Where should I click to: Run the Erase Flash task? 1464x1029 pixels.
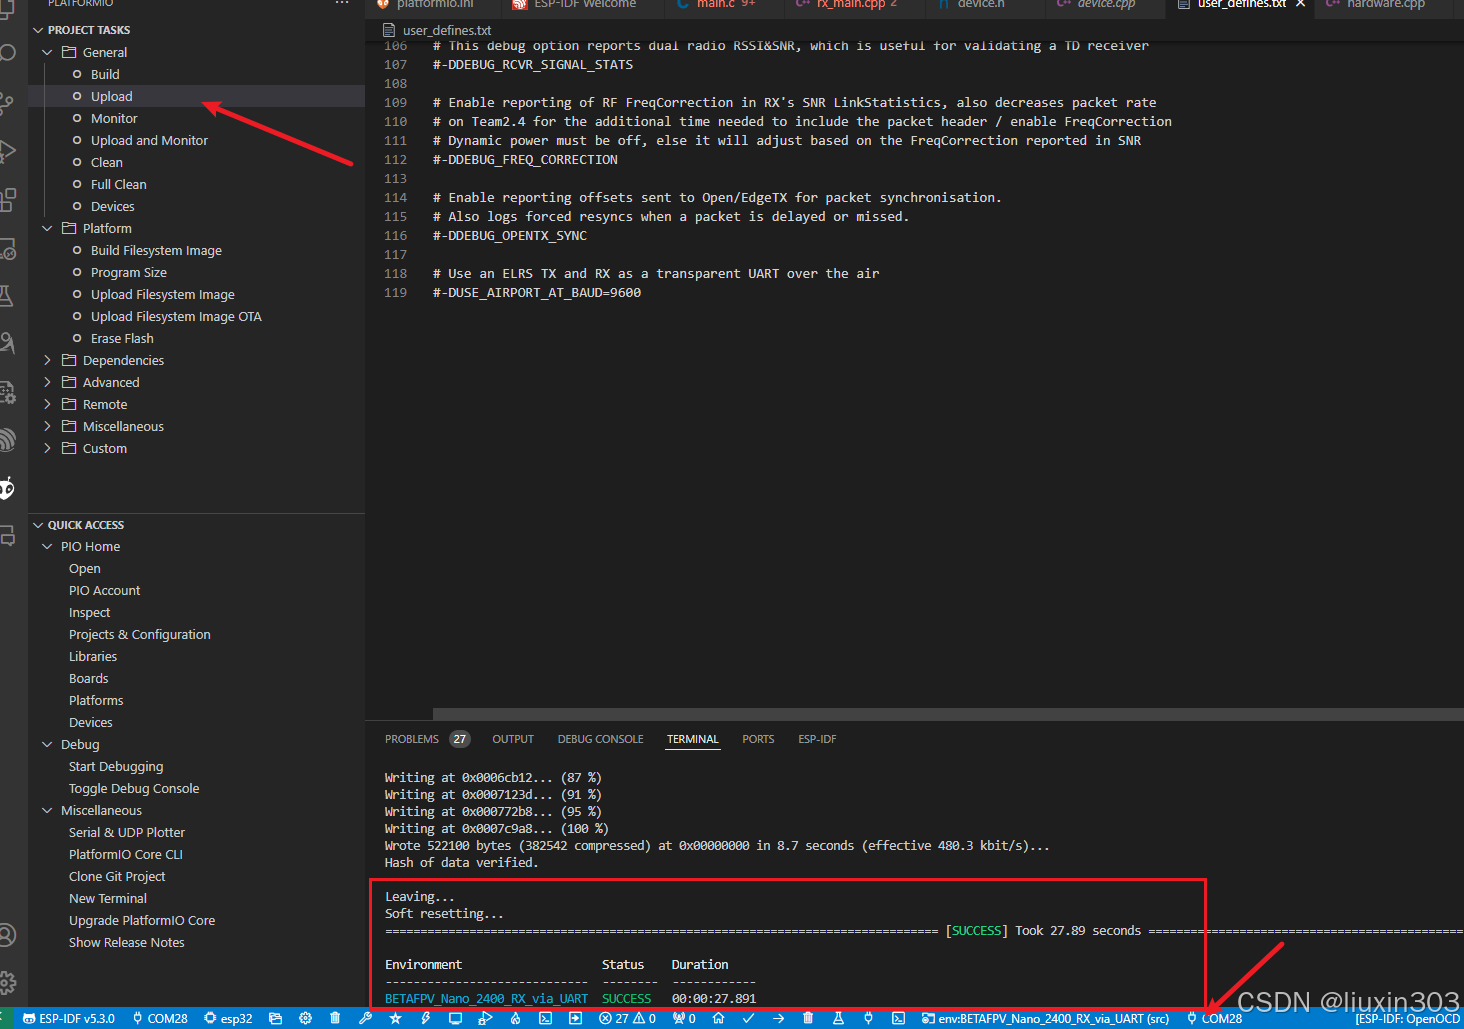pos(122,338)
